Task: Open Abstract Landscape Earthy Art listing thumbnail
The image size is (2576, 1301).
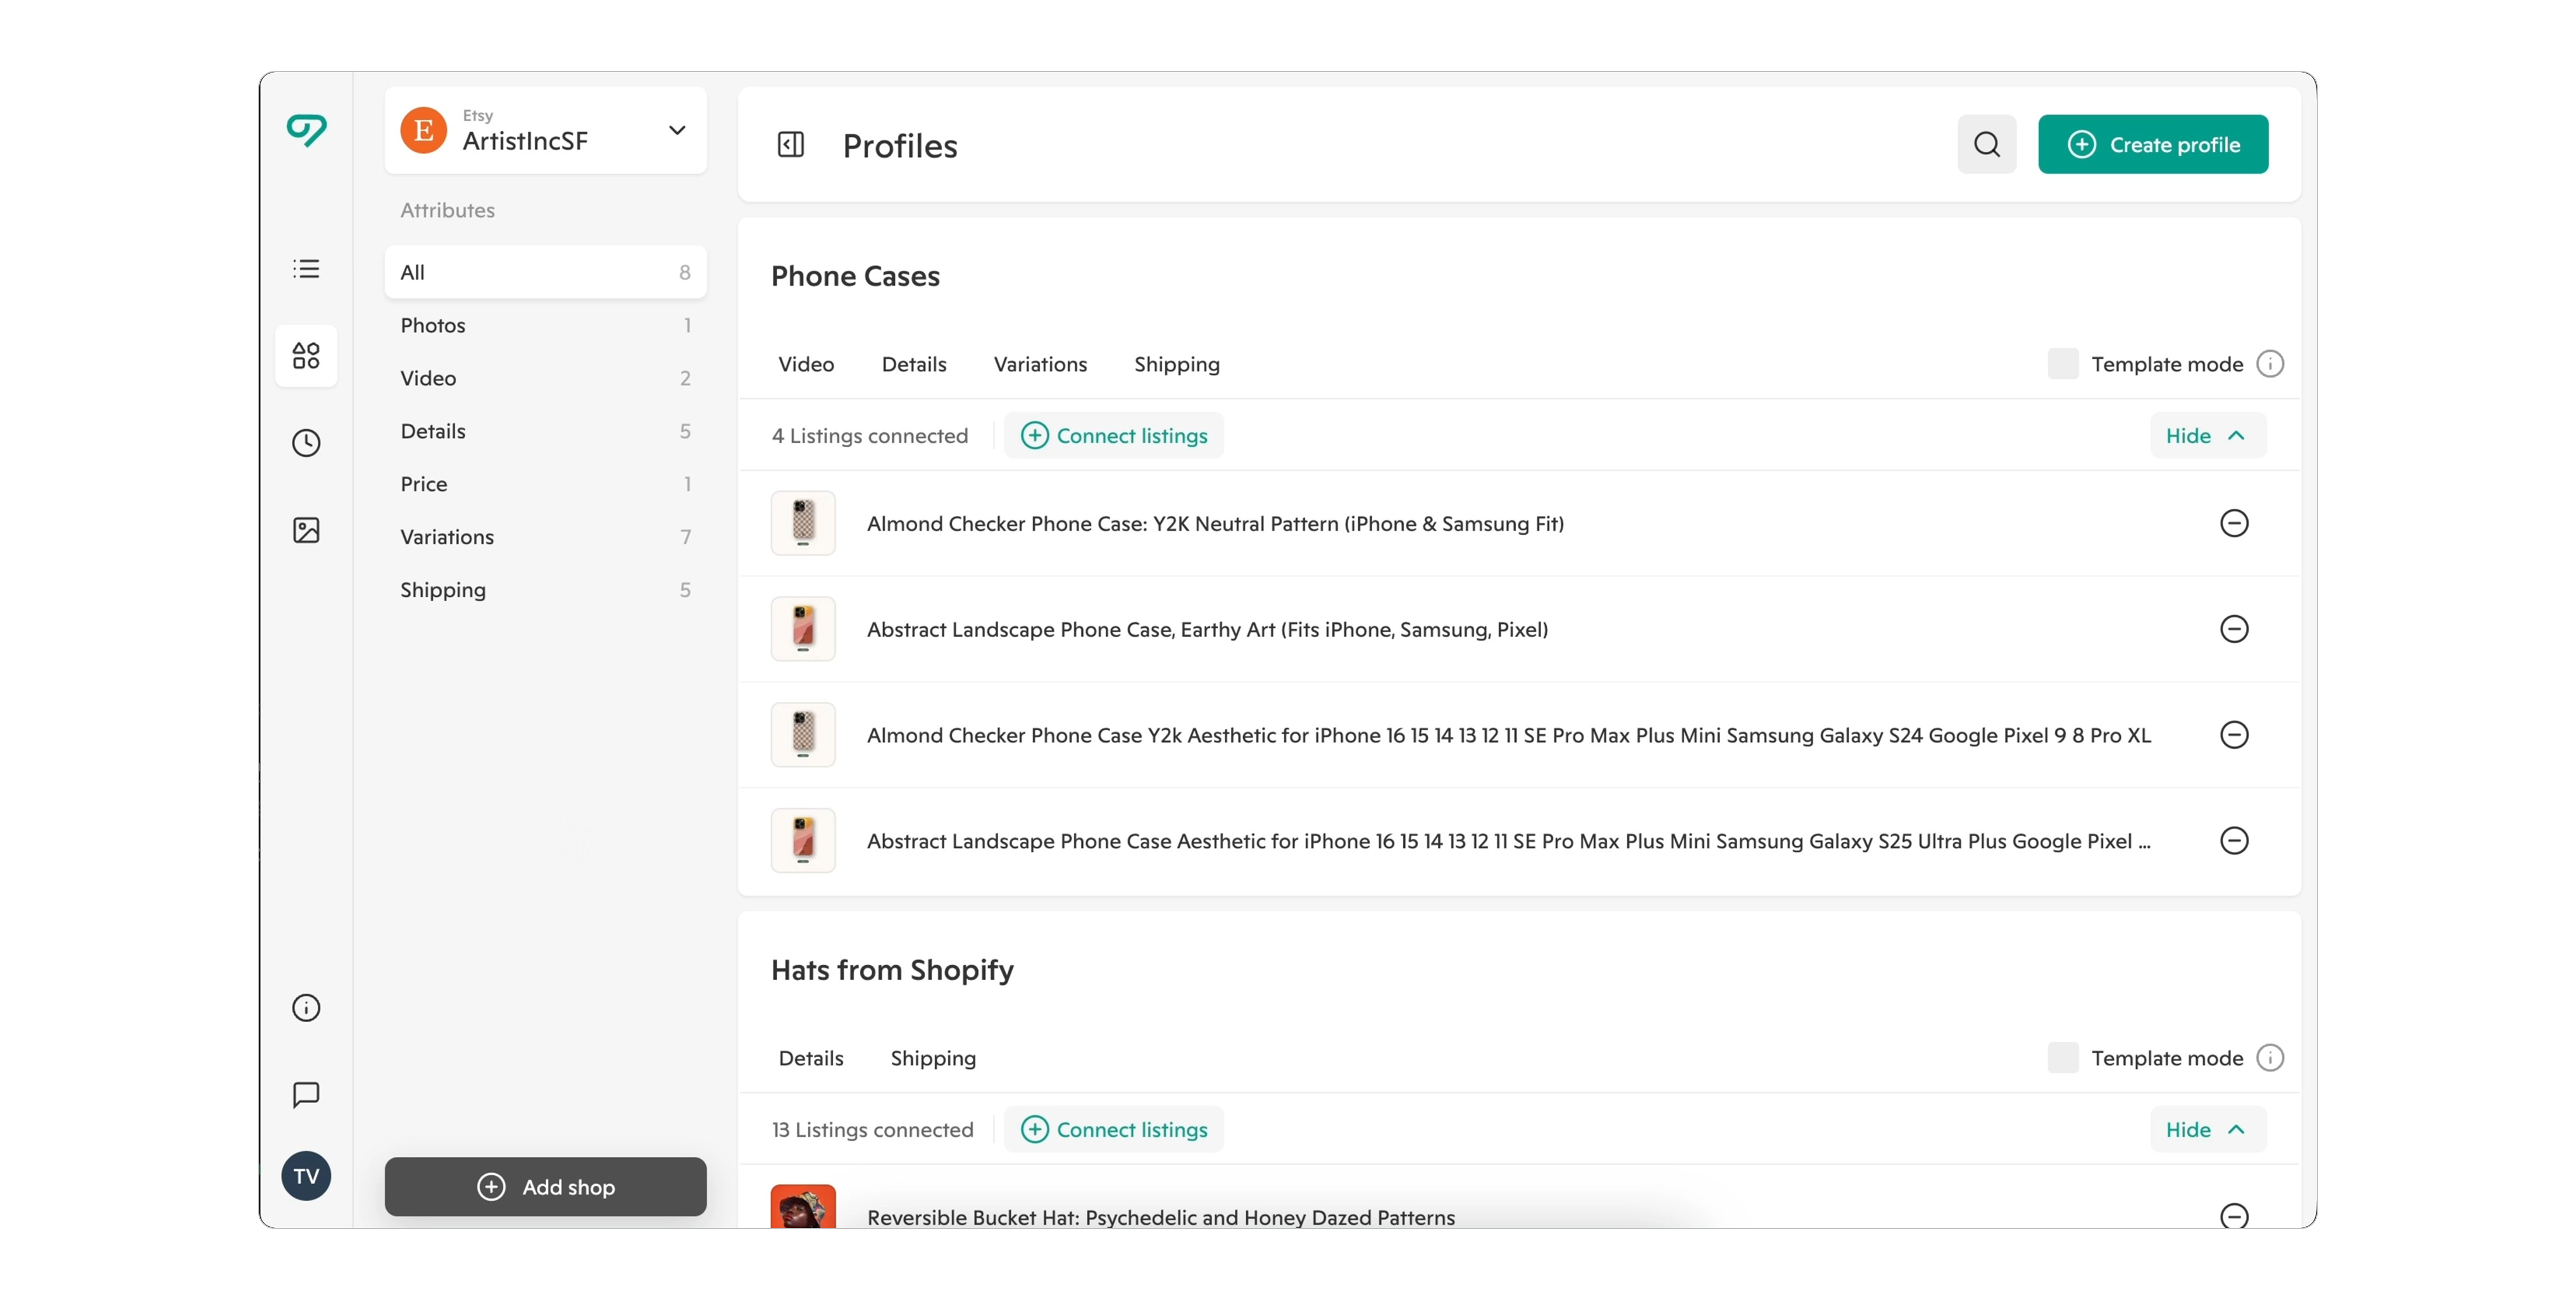Action: [802, 629]
